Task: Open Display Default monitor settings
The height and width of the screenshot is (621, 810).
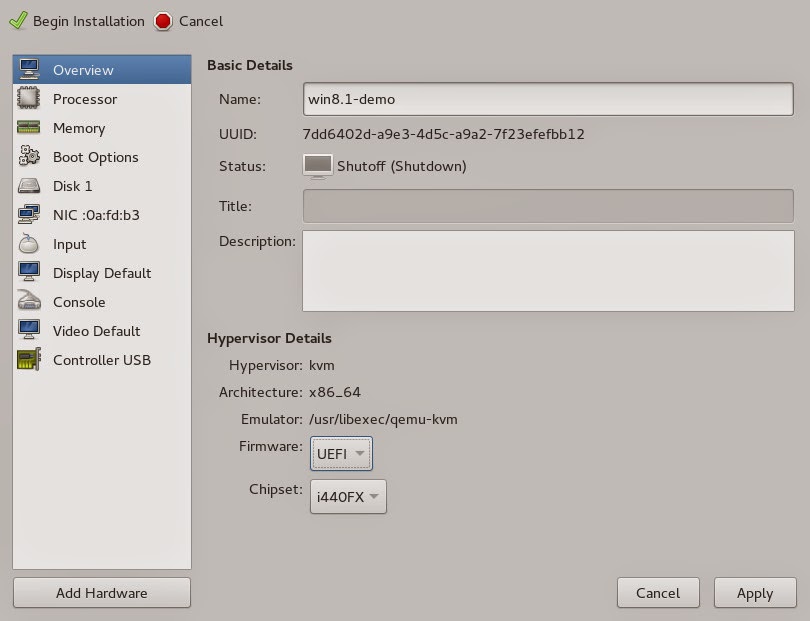Action: (30, 273)
